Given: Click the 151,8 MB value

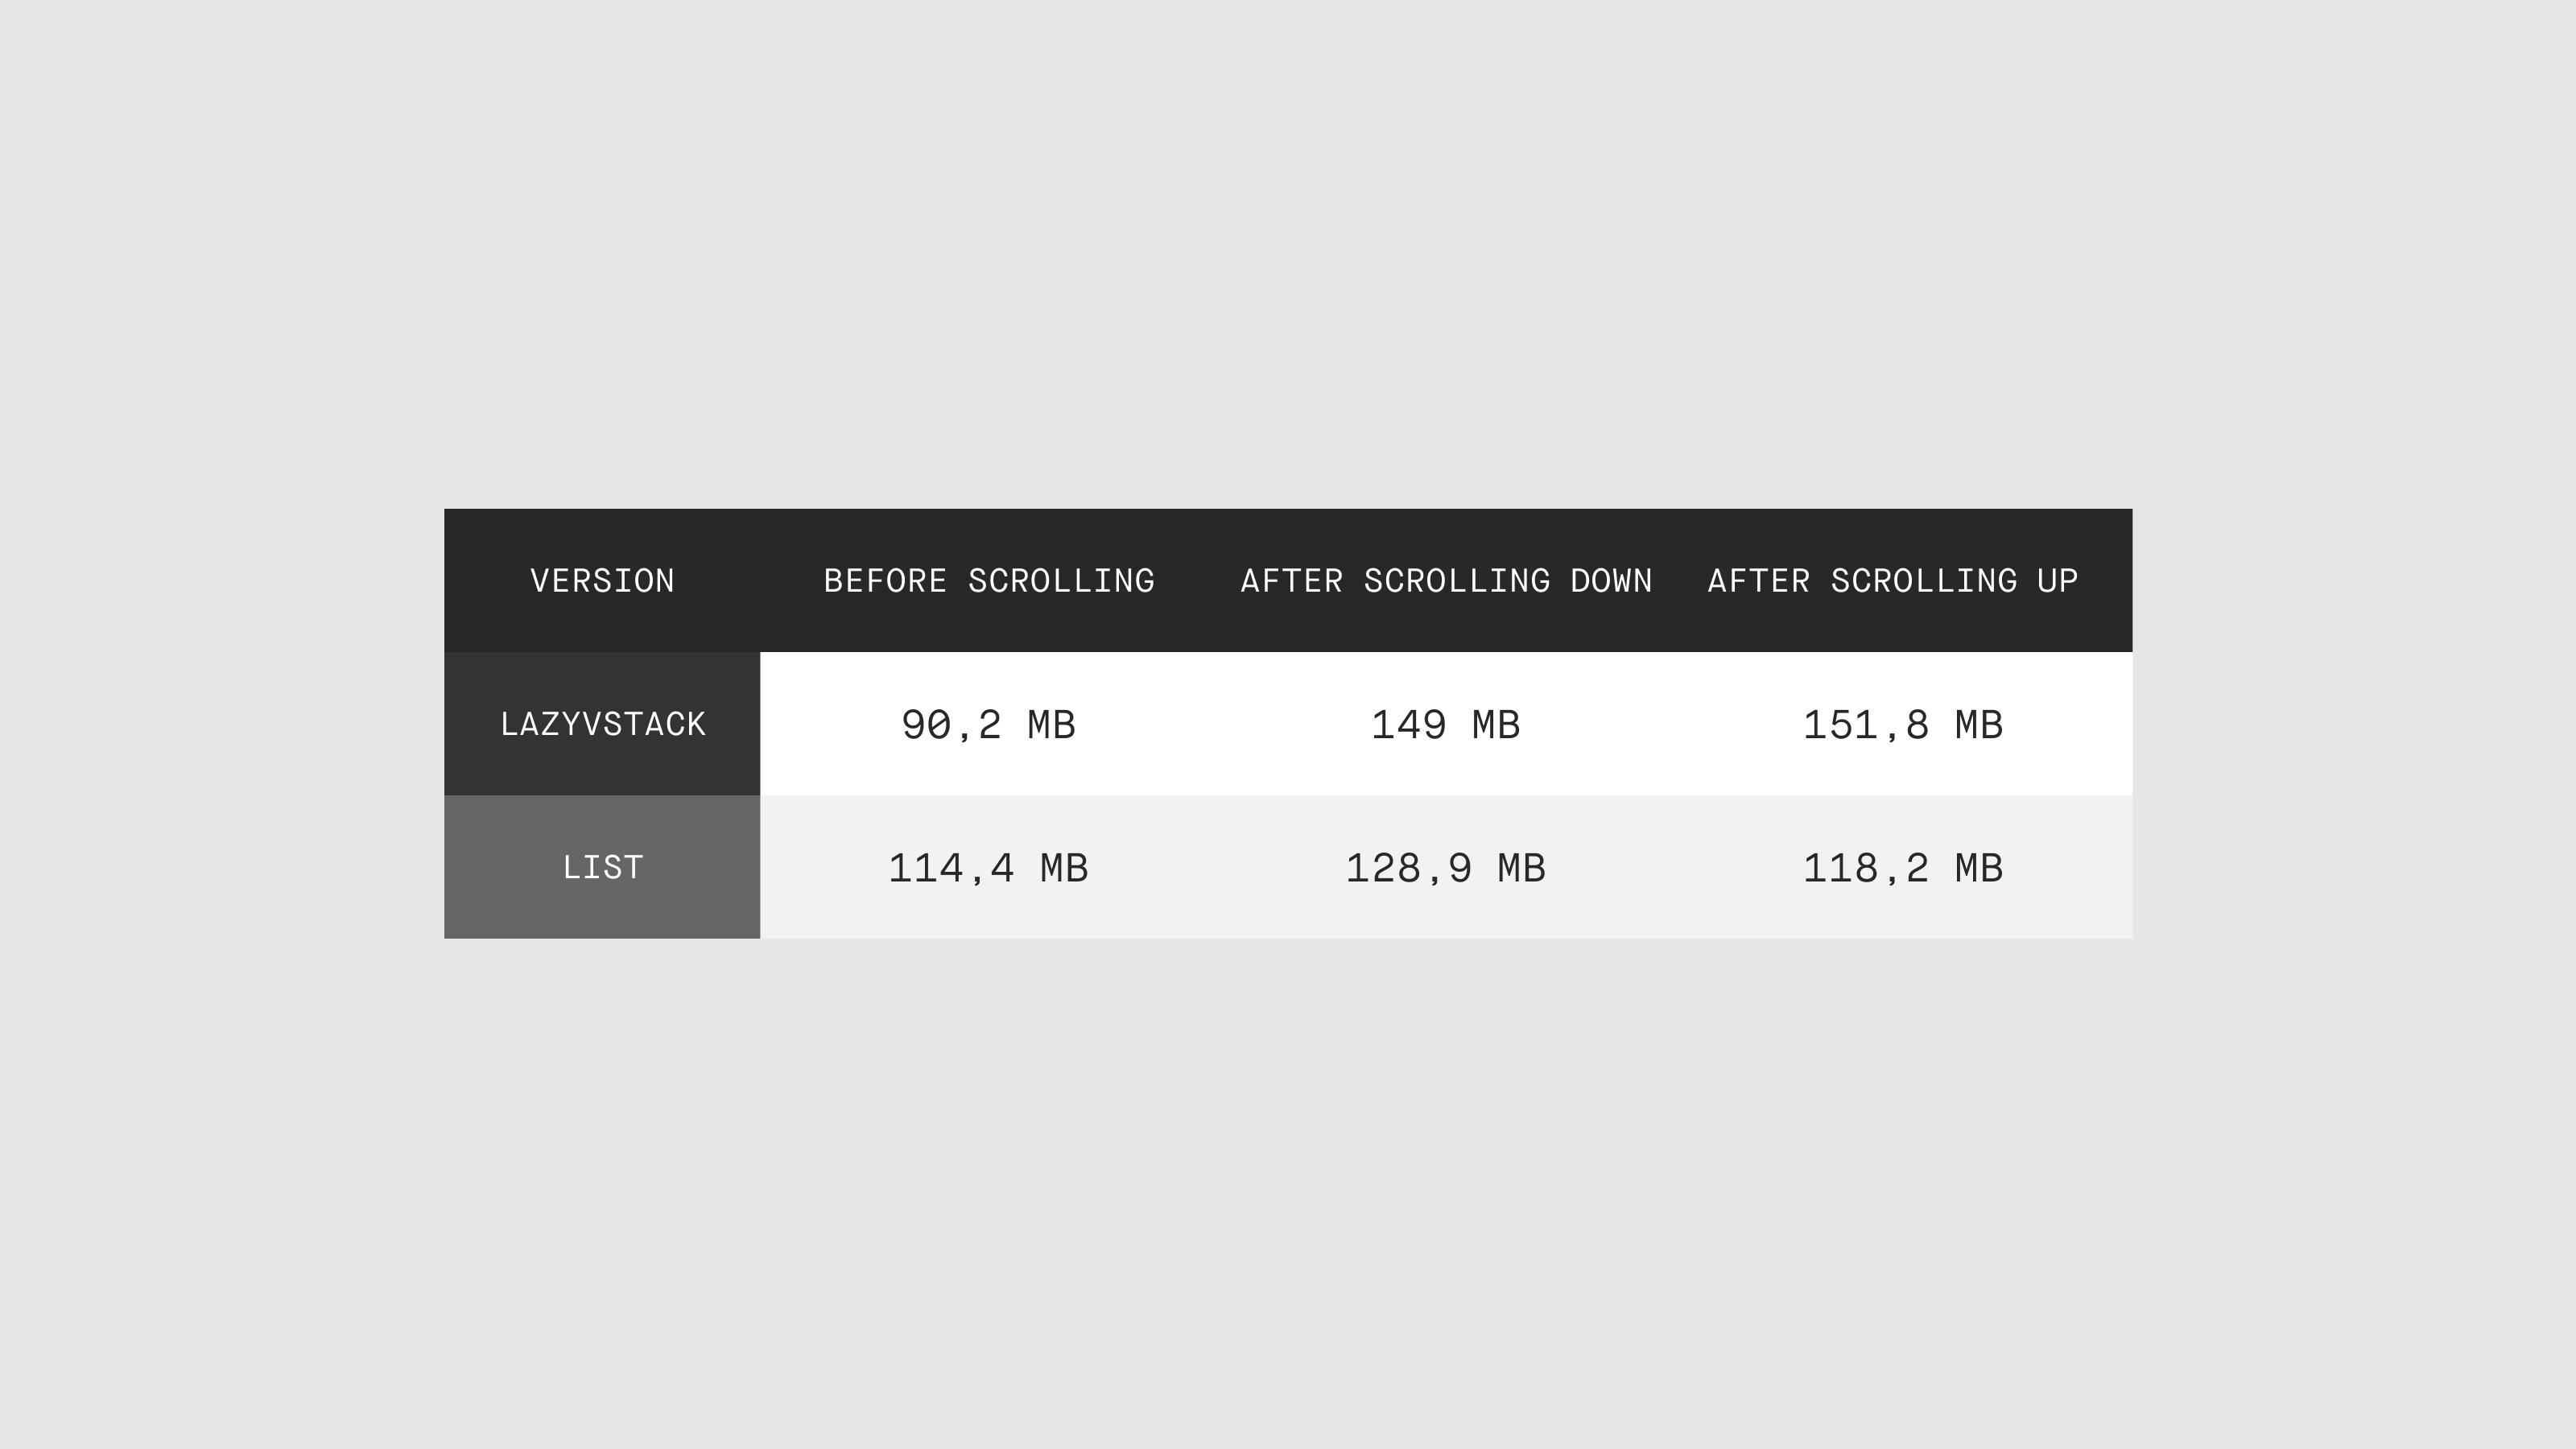Looking at the screenshot, I should click(x=1903, y=724).
